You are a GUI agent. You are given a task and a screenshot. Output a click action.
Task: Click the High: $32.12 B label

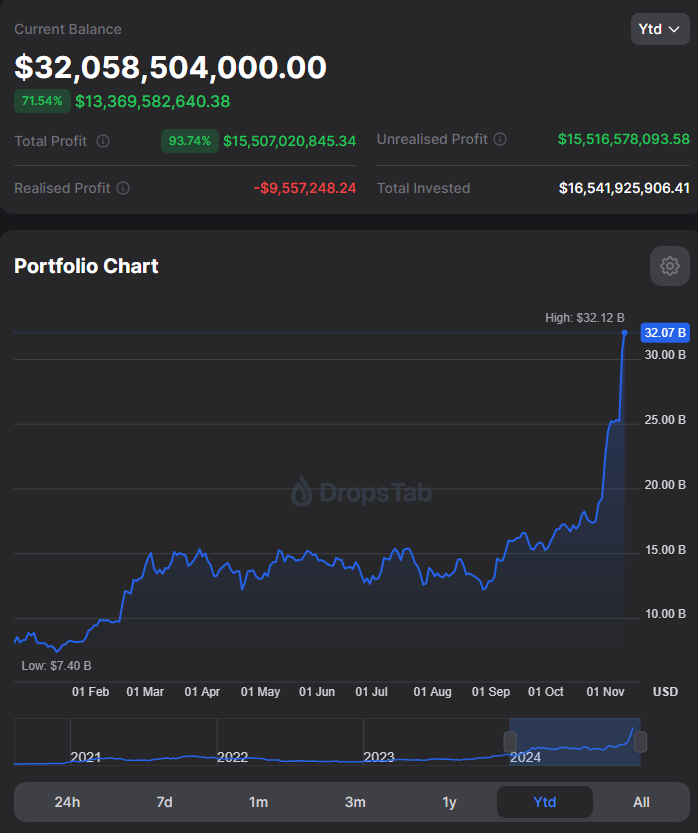(x=585, y=318)
